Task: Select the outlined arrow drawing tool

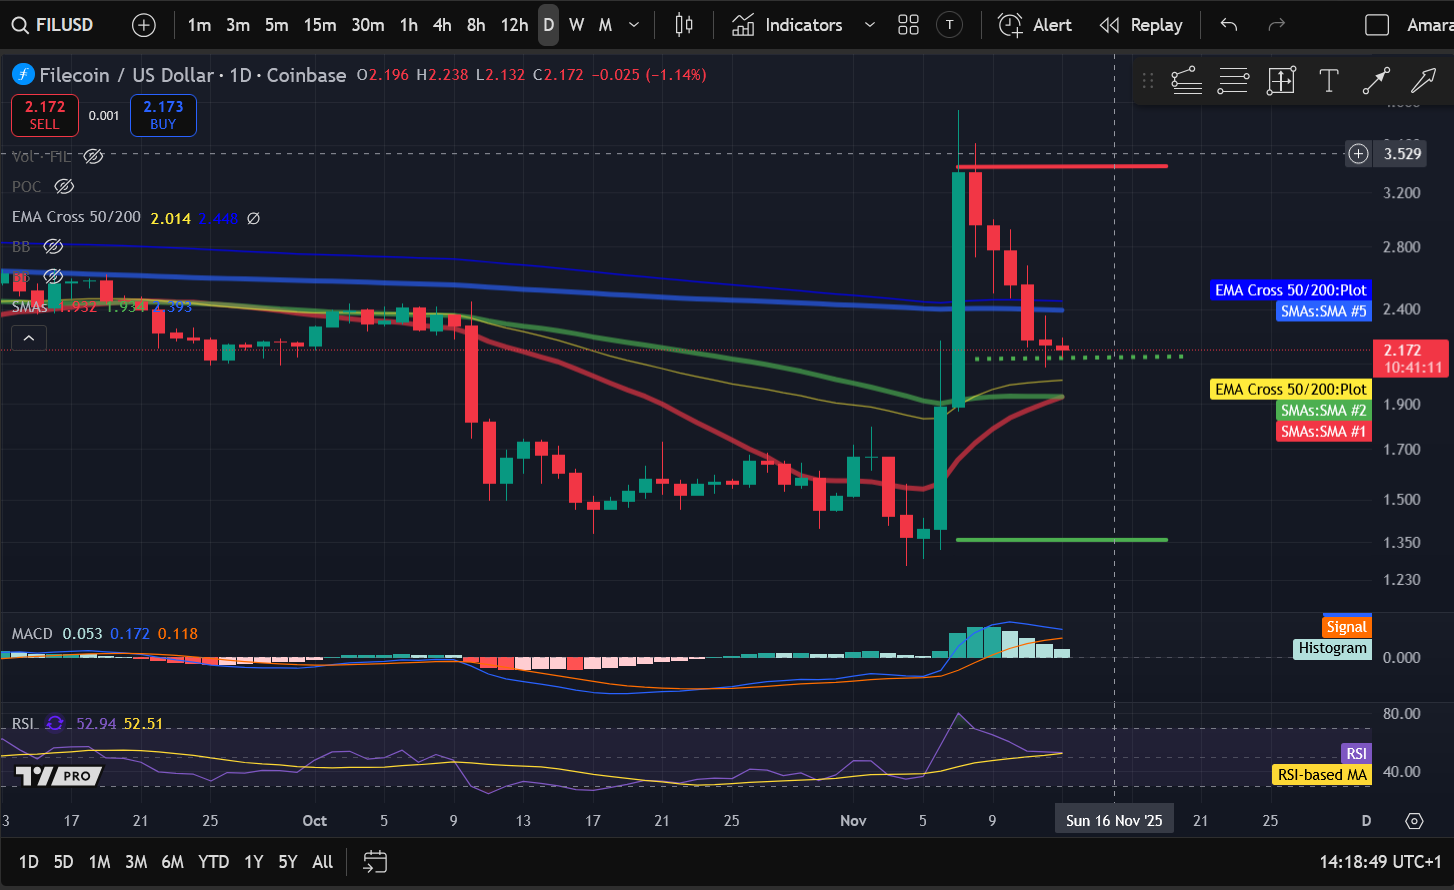Action: (x=1423, y=80)
